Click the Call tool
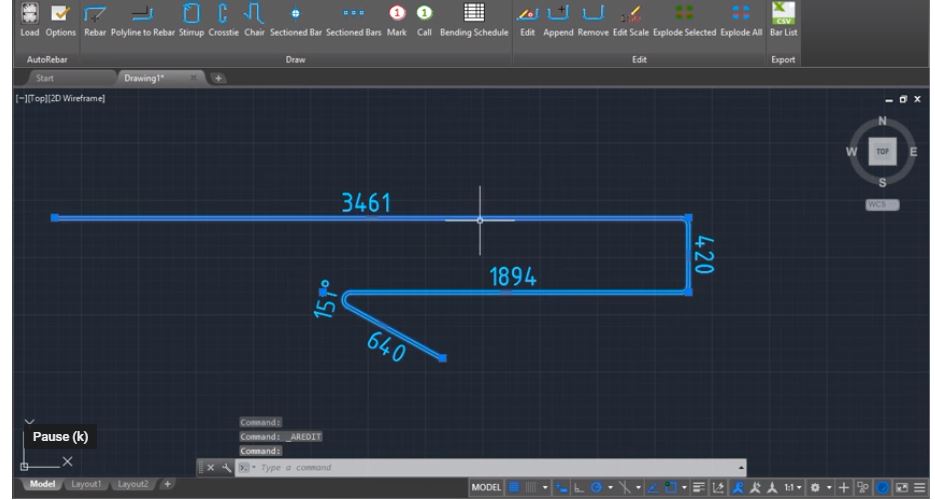The height and width of the screenshot is (500, 935). pos(424,19)
